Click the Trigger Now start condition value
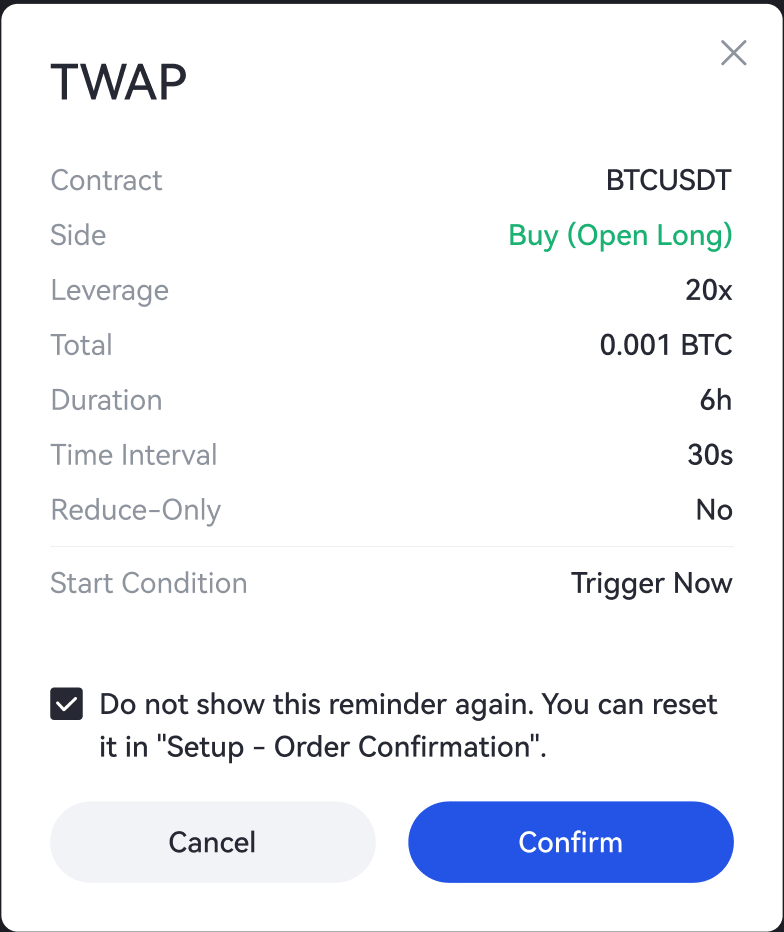 651,584
